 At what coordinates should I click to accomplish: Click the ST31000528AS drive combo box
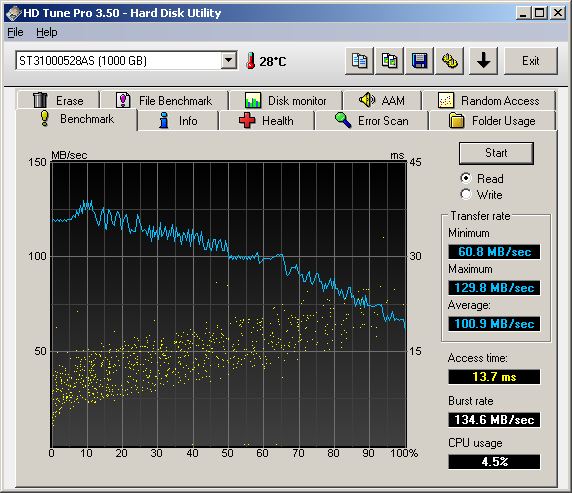(126, 61)
